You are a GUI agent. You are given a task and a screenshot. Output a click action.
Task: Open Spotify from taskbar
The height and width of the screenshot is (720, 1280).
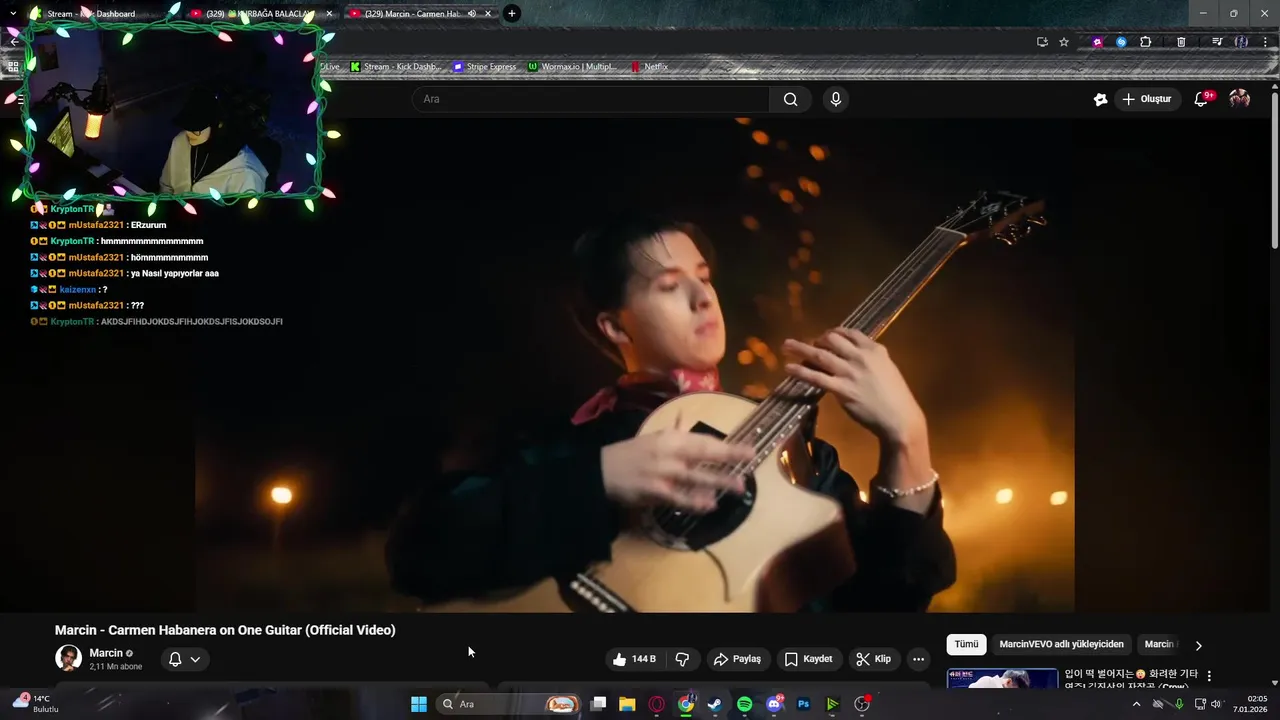(x=744, y=704)
